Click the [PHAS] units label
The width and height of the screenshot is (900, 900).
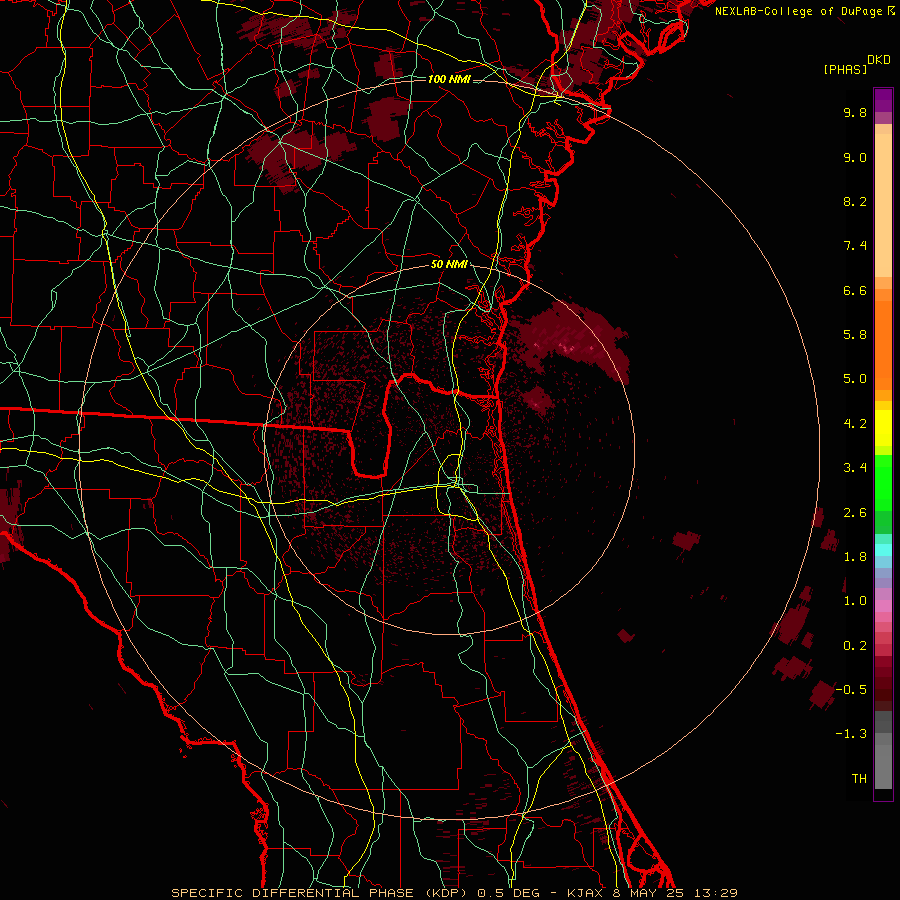coord(845,70)
